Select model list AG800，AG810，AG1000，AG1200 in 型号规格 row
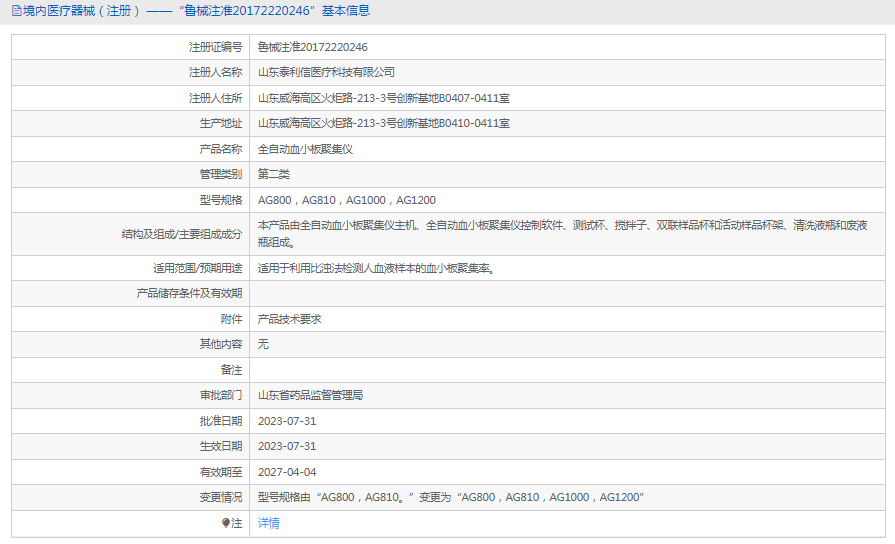This screenshot has height=544, width=895. point(346,200)
